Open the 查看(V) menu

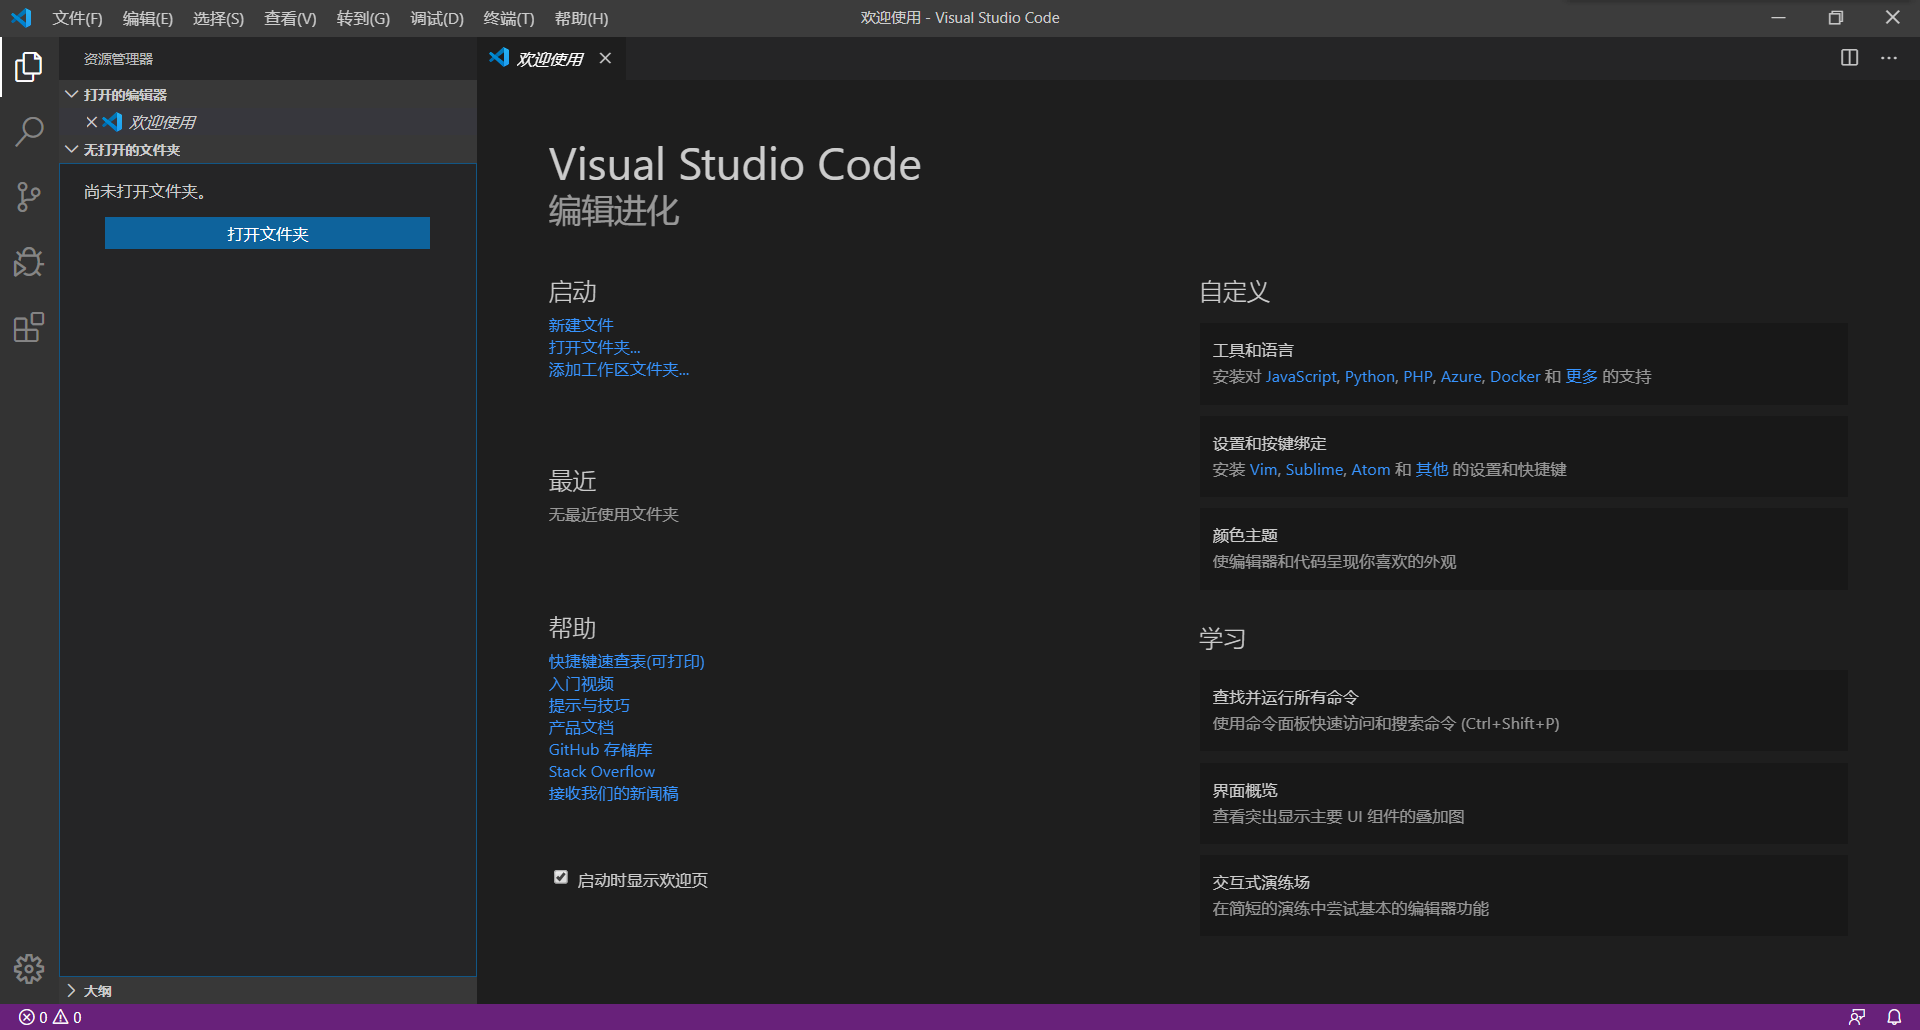289,18
